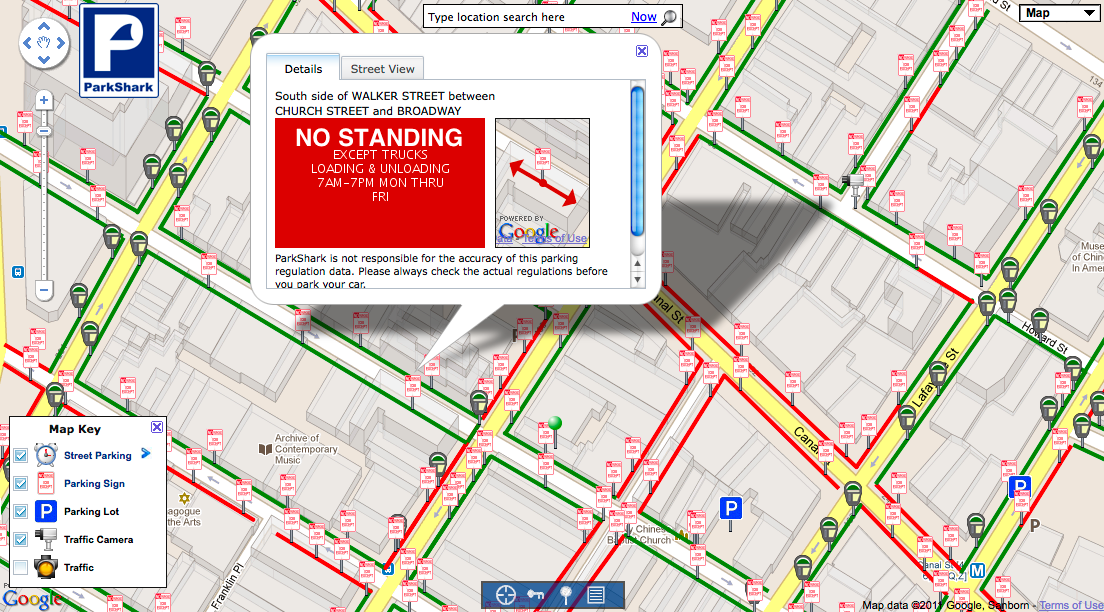Uncheck the Parking Lot checkbox
The height and width of the screenshot is (612, 1104).
20,511
